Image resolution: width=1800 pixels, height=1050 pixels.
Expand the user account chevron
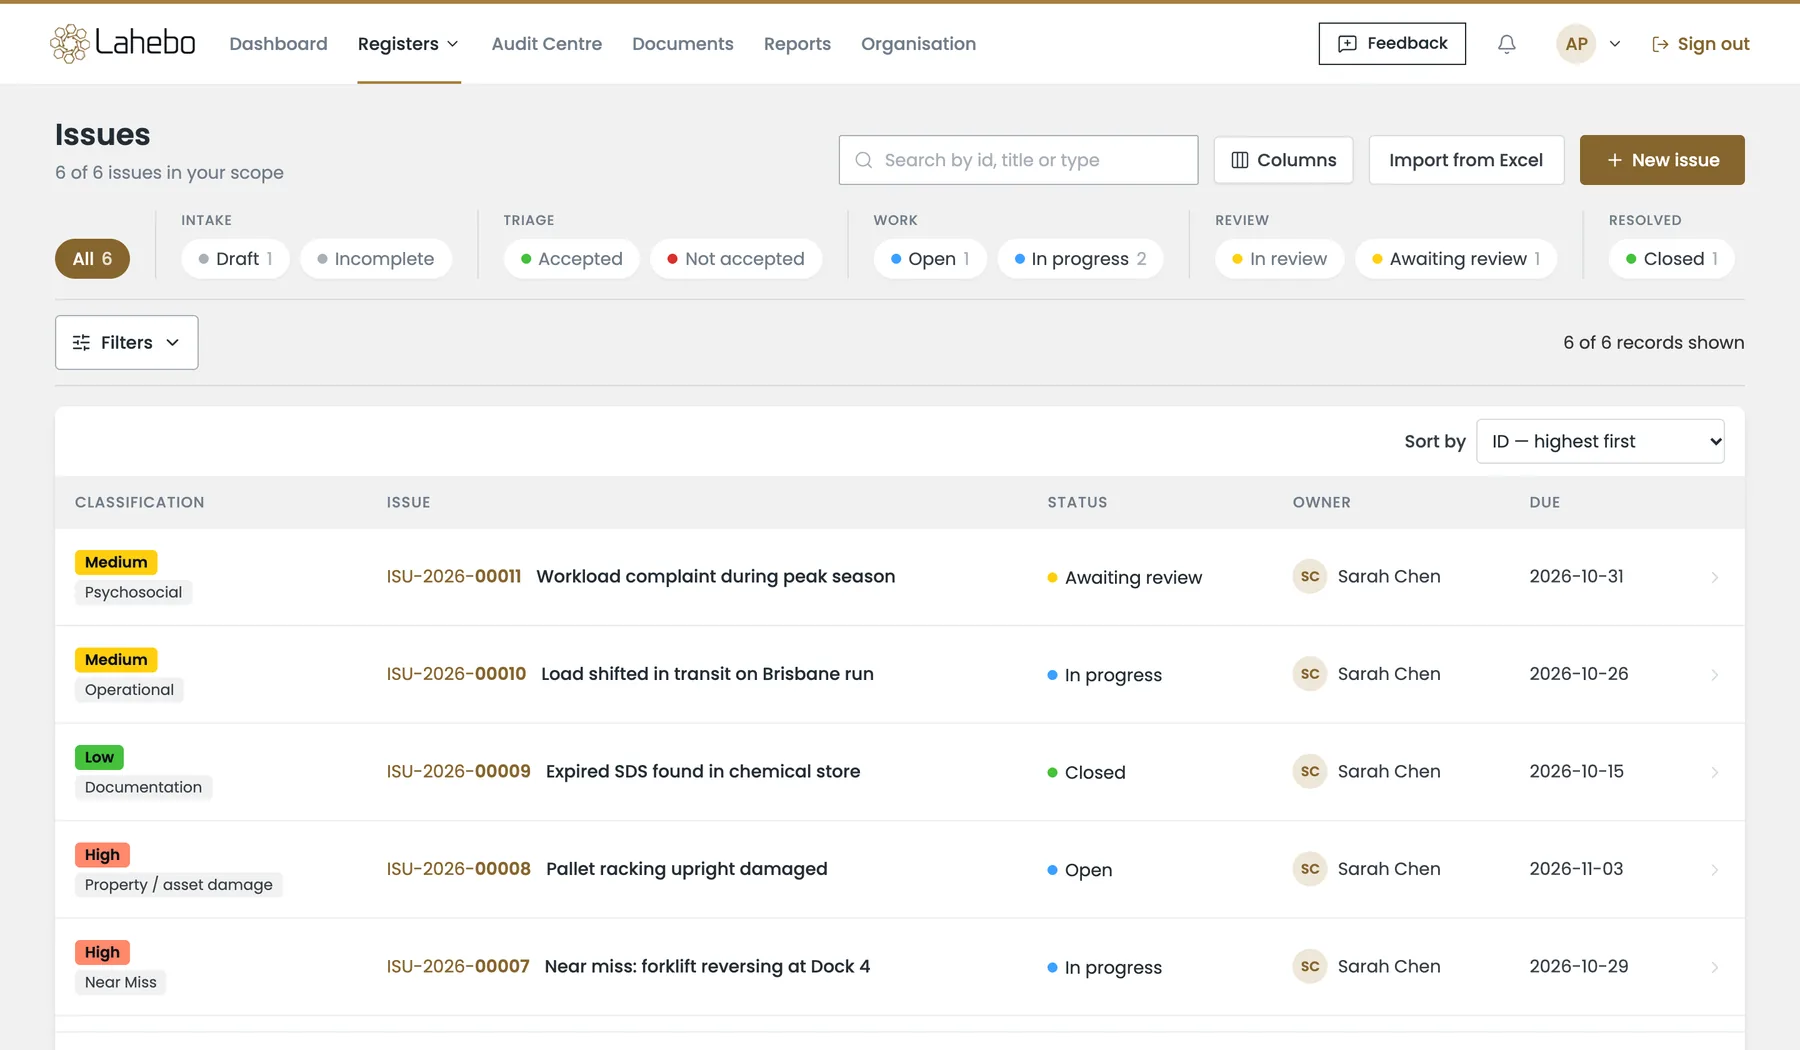pyautogui.click(x=1614, y=44)
